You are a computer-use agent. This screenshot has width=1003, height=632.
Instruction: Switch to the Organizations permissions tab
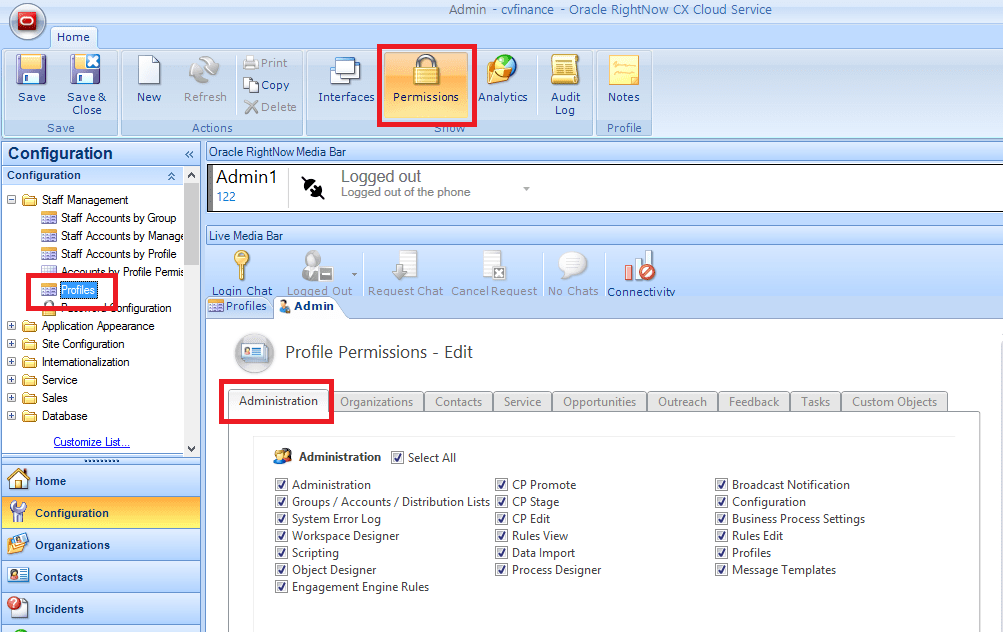click(376, 402)
